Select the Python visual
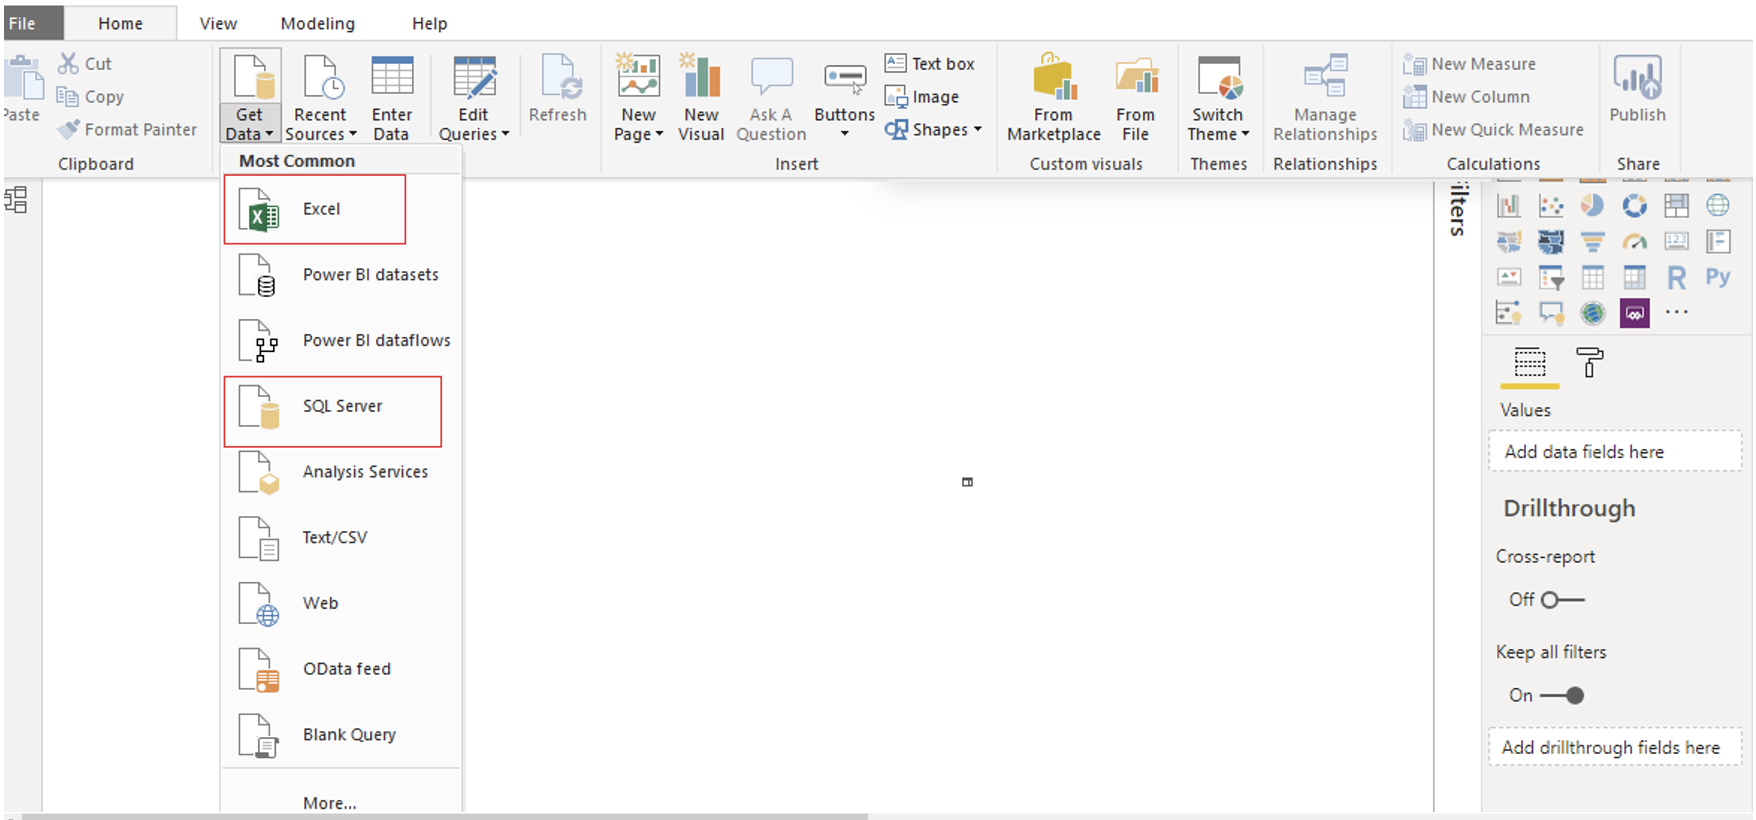This screenshot has width=1756, height=820. [1718, 277]
